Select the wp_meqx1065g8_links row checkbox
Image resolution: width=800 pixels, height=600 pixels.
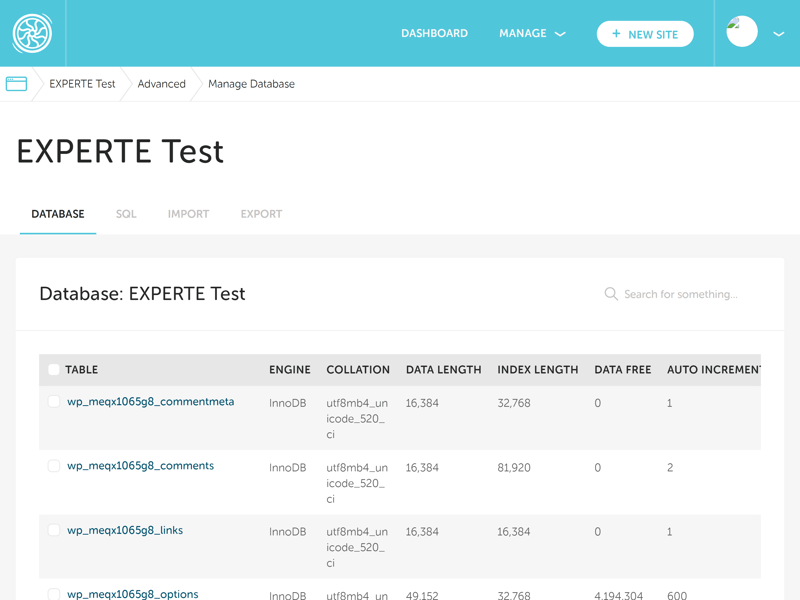click(x=54, y=531)
